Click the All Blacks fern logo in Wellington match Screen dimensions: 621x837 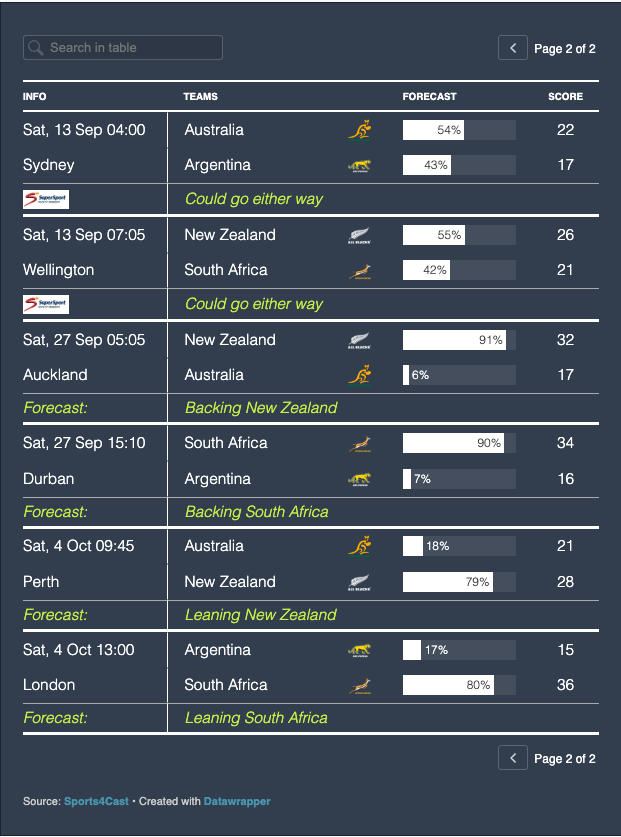coord(359,235)
